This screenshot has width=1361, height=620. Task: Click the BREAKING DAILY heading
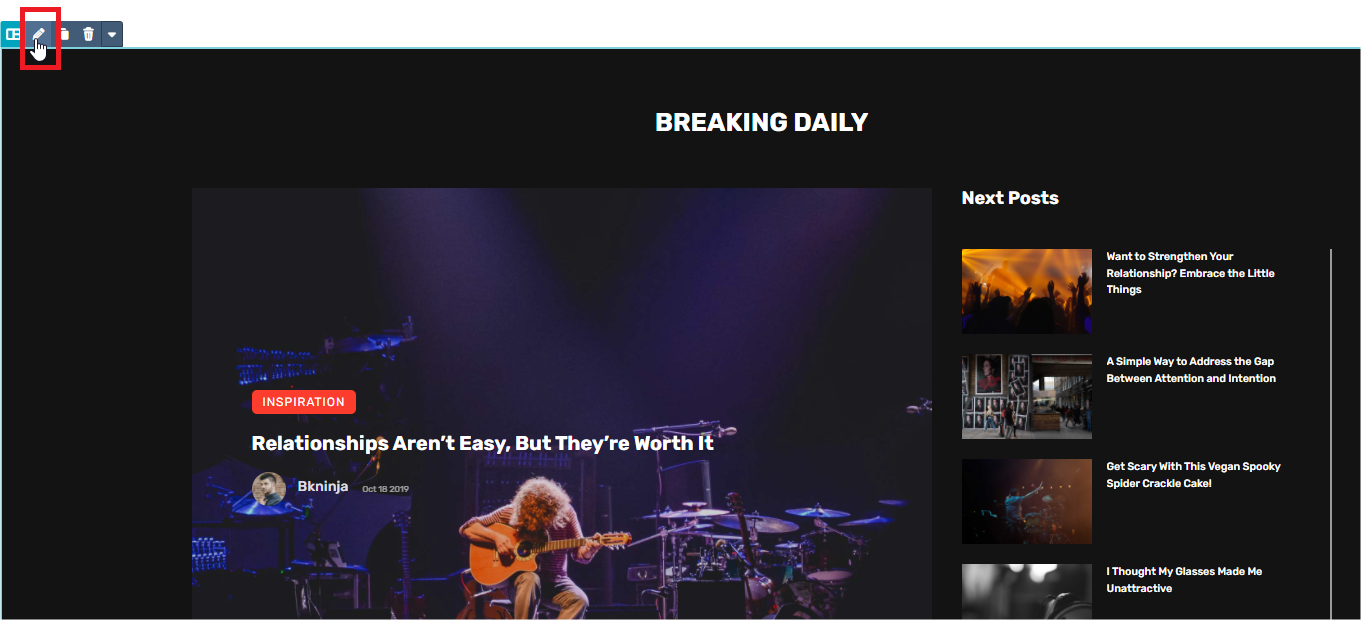tap(761, 123)
